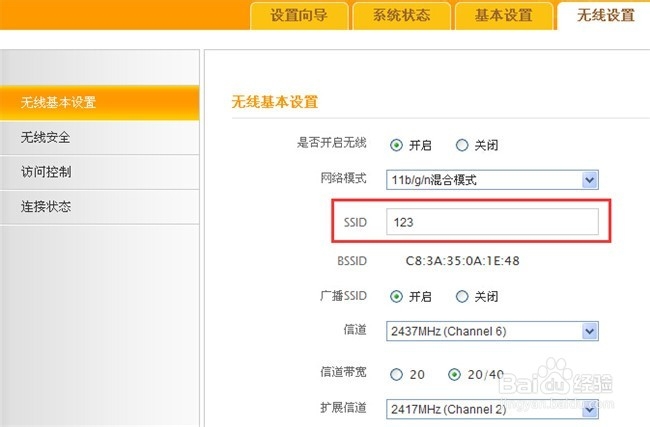Select the 20 channel bandwidth radio
Viewport: 650px width, 427px height.
pyautogui.click(x=396, y=374)
